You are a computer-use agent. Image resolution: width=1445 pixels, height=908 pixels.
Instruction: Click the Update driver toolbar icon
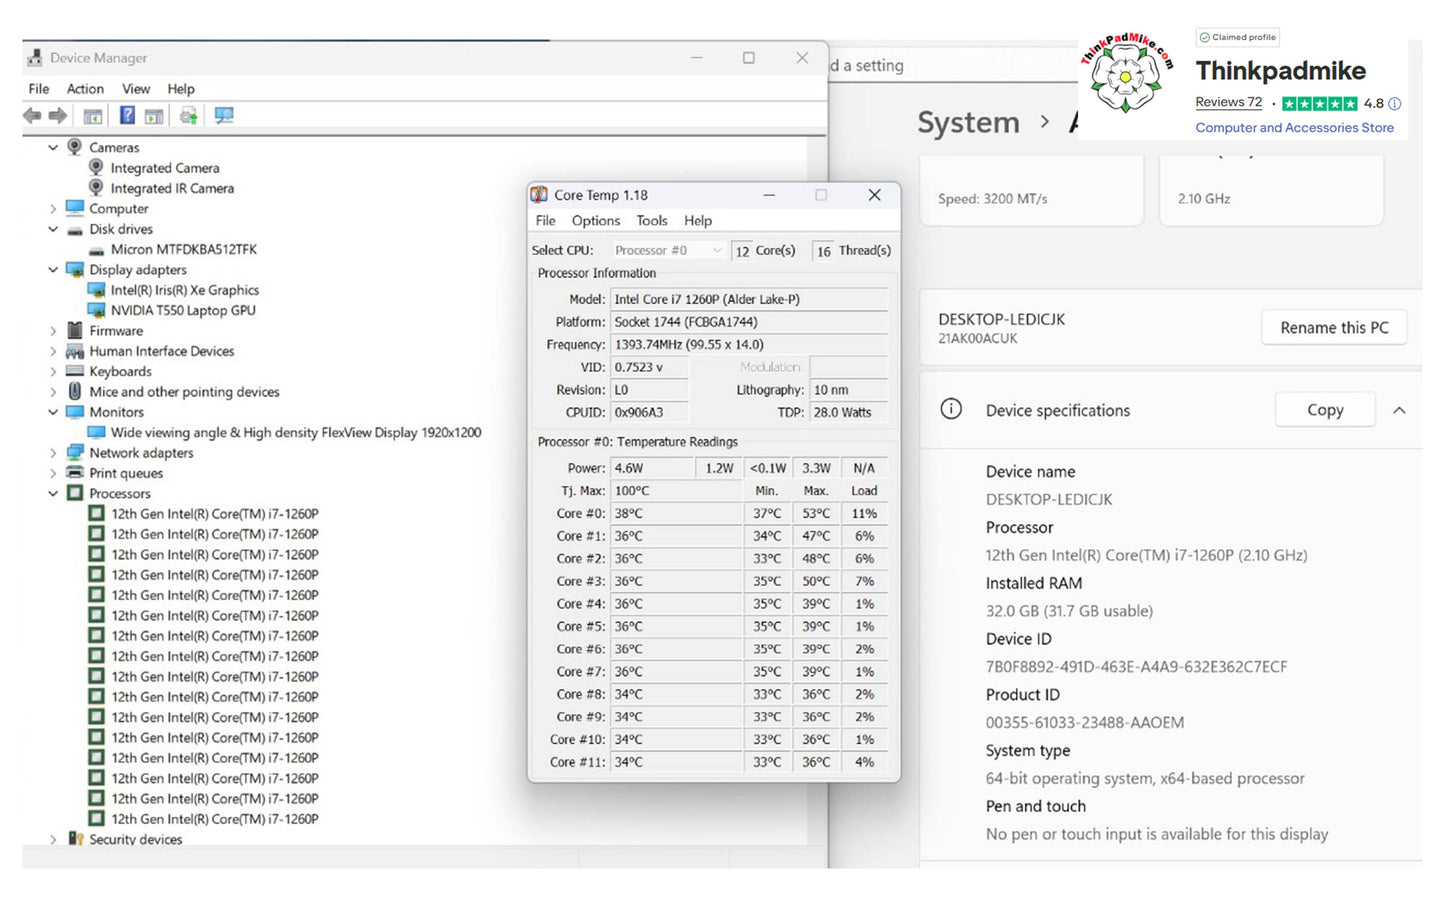(x=188, y=116)
